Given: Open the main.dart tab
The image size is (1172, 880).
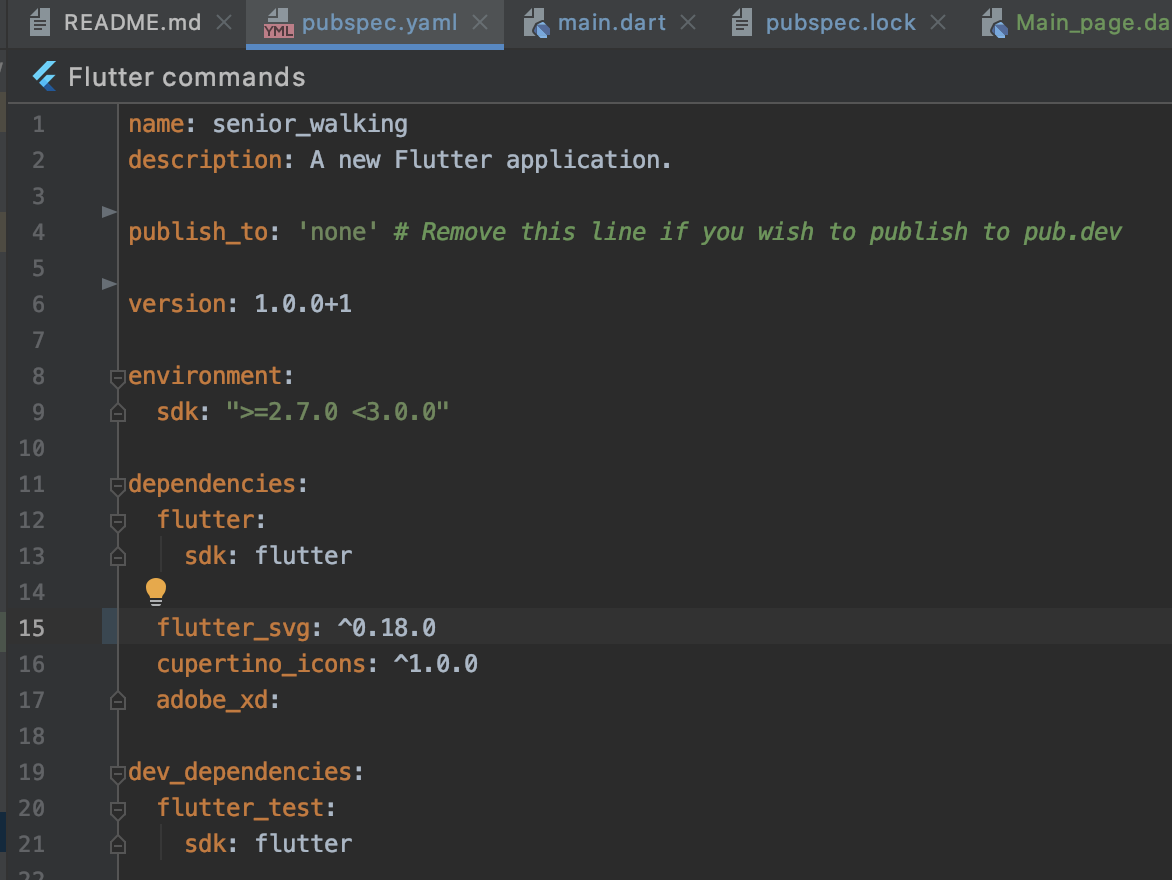Looking at the screenshot, I should pyautogui.click(x=612, y=22).
